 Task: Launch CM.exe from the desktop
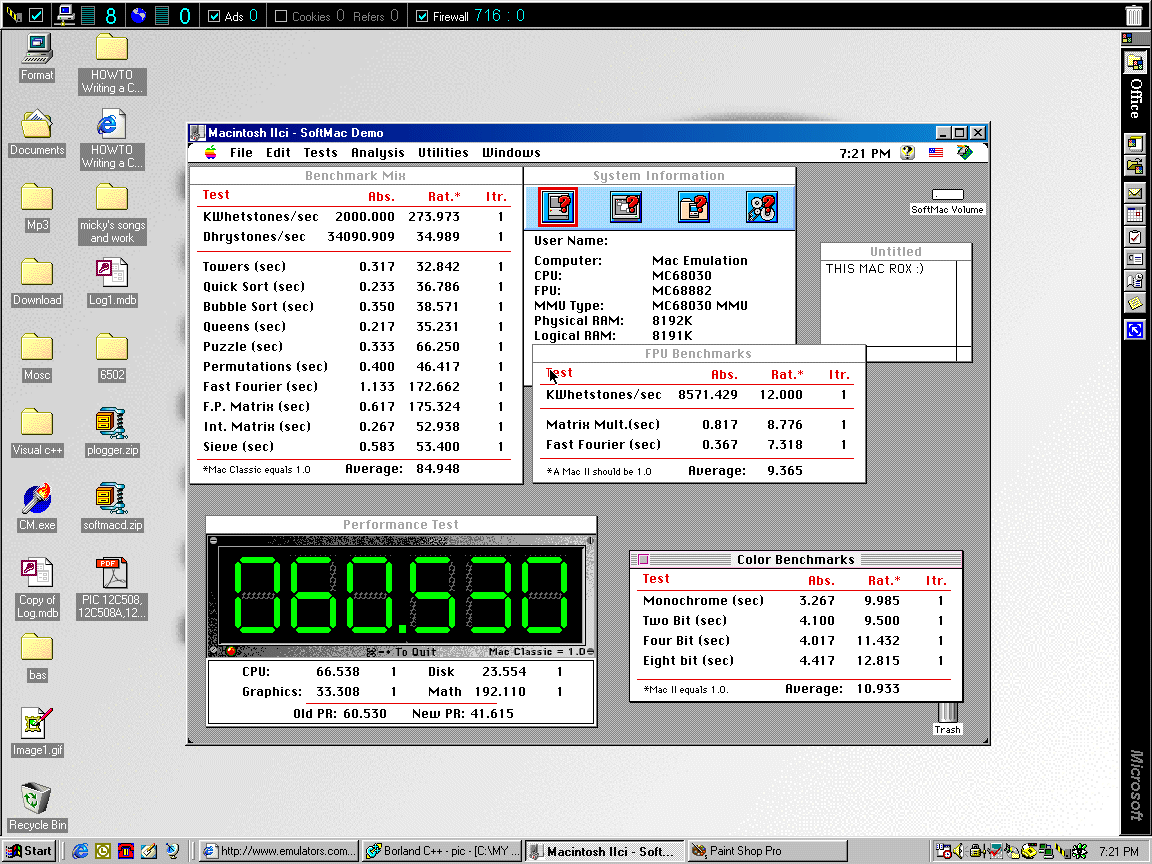(37, 500)
